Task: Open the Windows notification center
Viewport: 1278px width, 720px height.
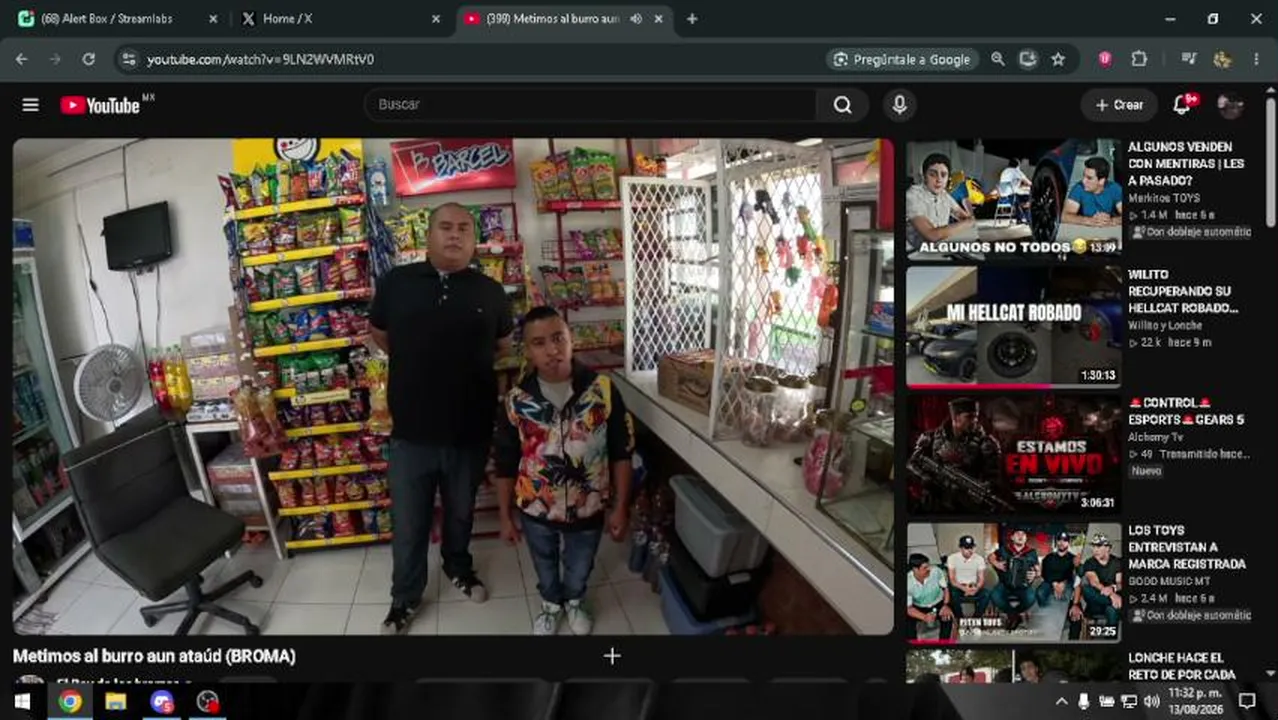Action: pyautogui.click(x=1247, y=701)
